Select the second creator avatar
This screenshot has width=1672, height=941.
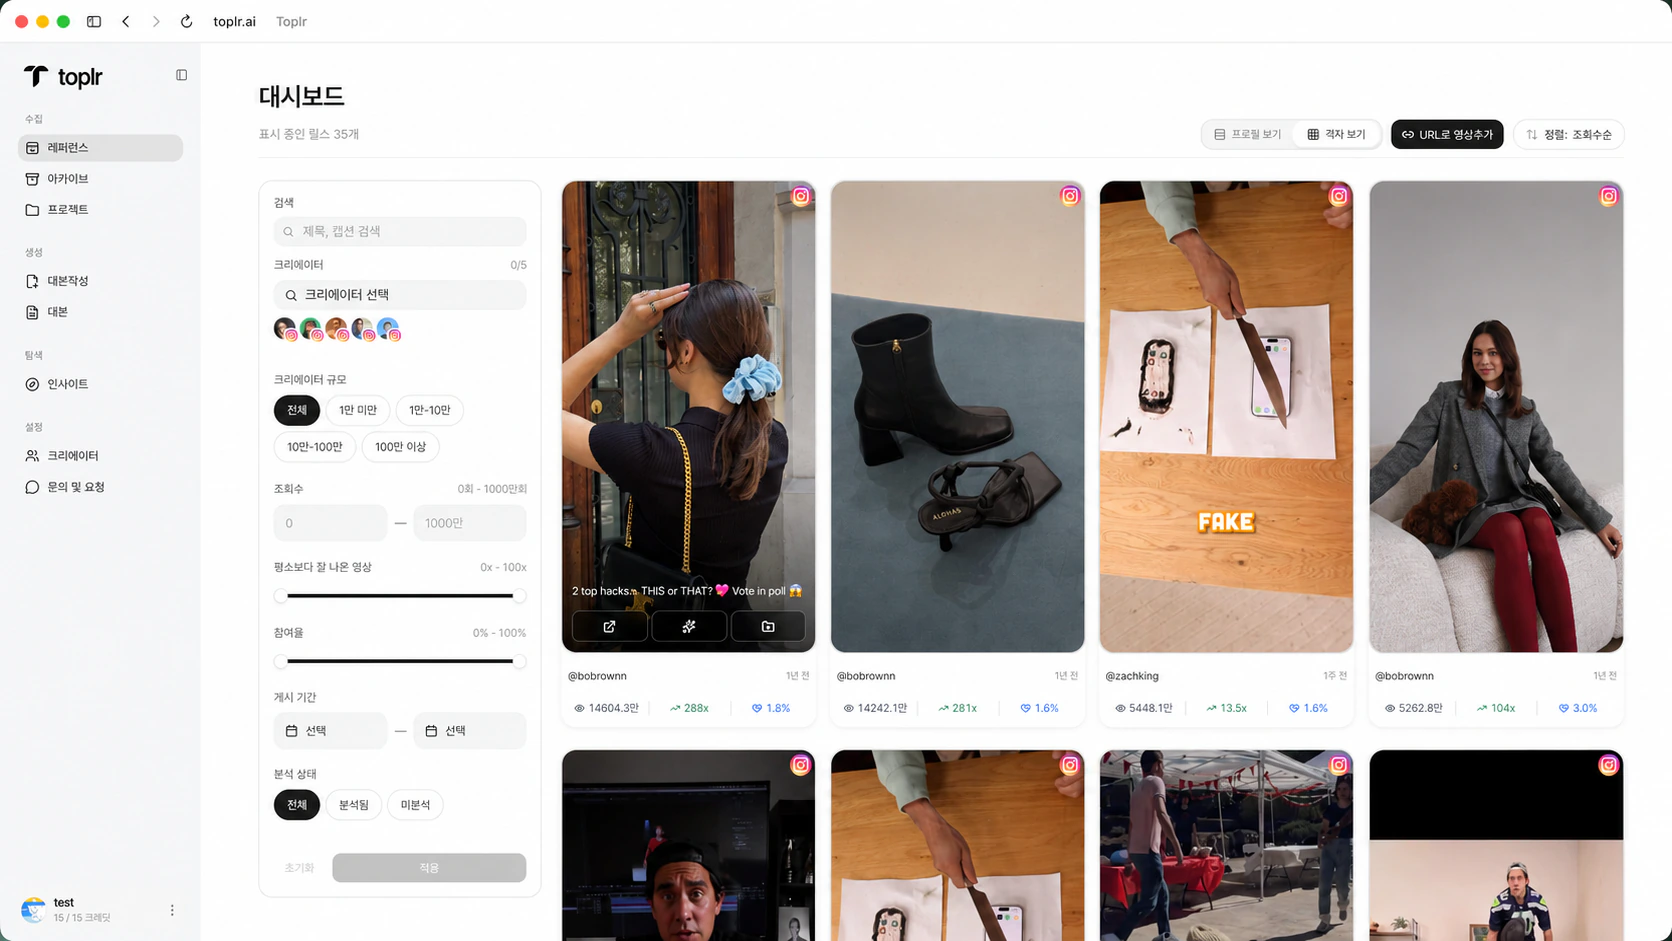311,329
